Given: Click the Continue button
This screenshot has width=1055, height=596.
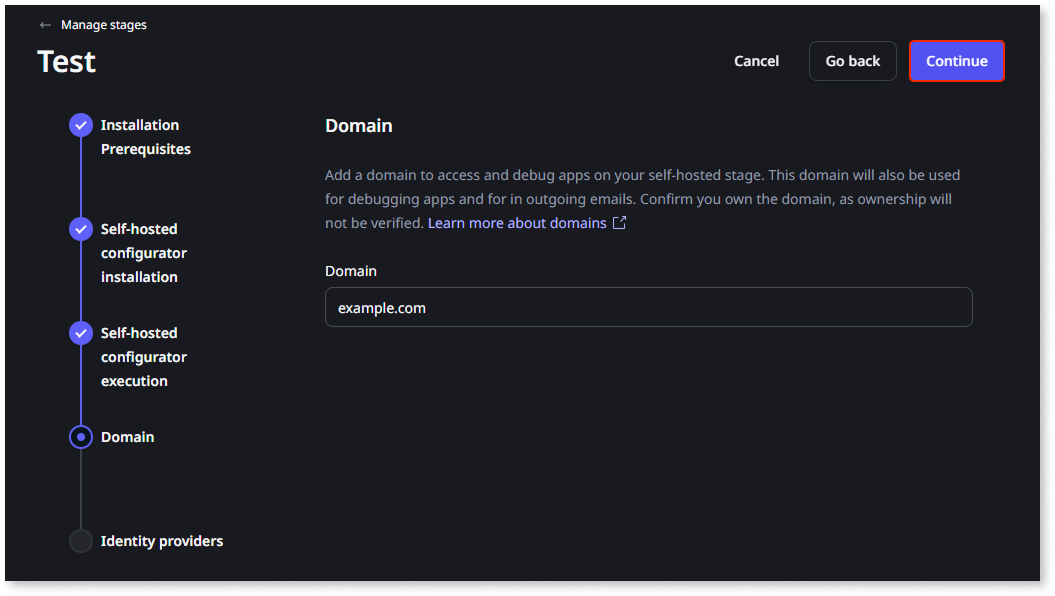Looking at the screenshot, I should pyautogui.click(x=956, y=61).
